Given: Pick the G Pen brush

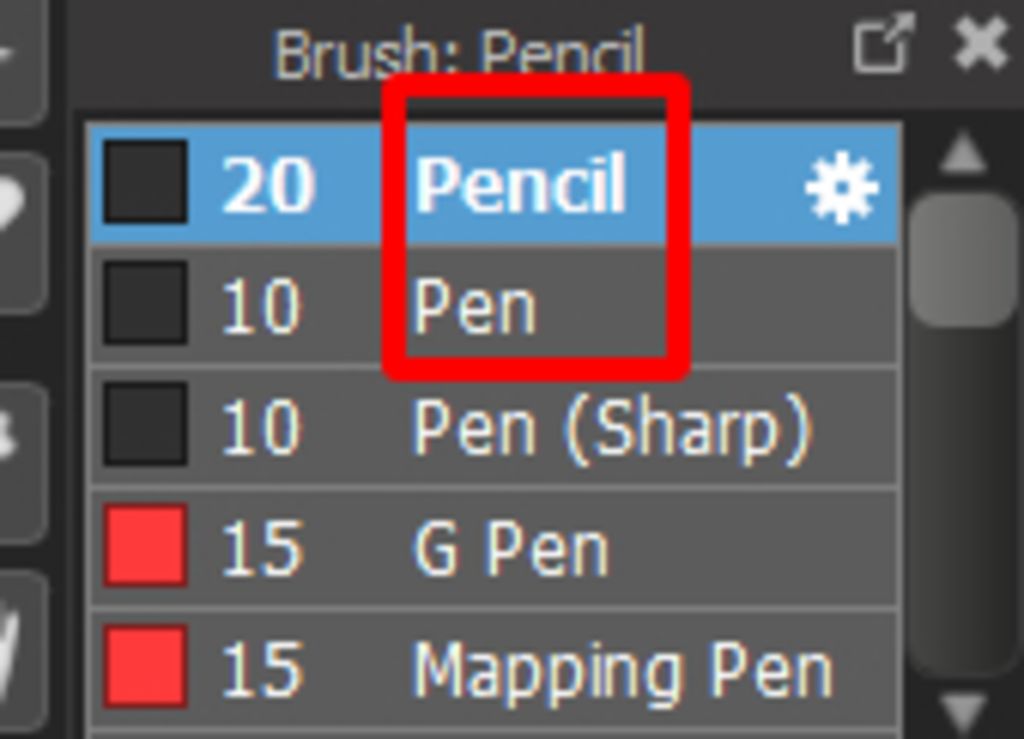Looking at the screenshot, I should pyautogui.click(x=510, y=549).
